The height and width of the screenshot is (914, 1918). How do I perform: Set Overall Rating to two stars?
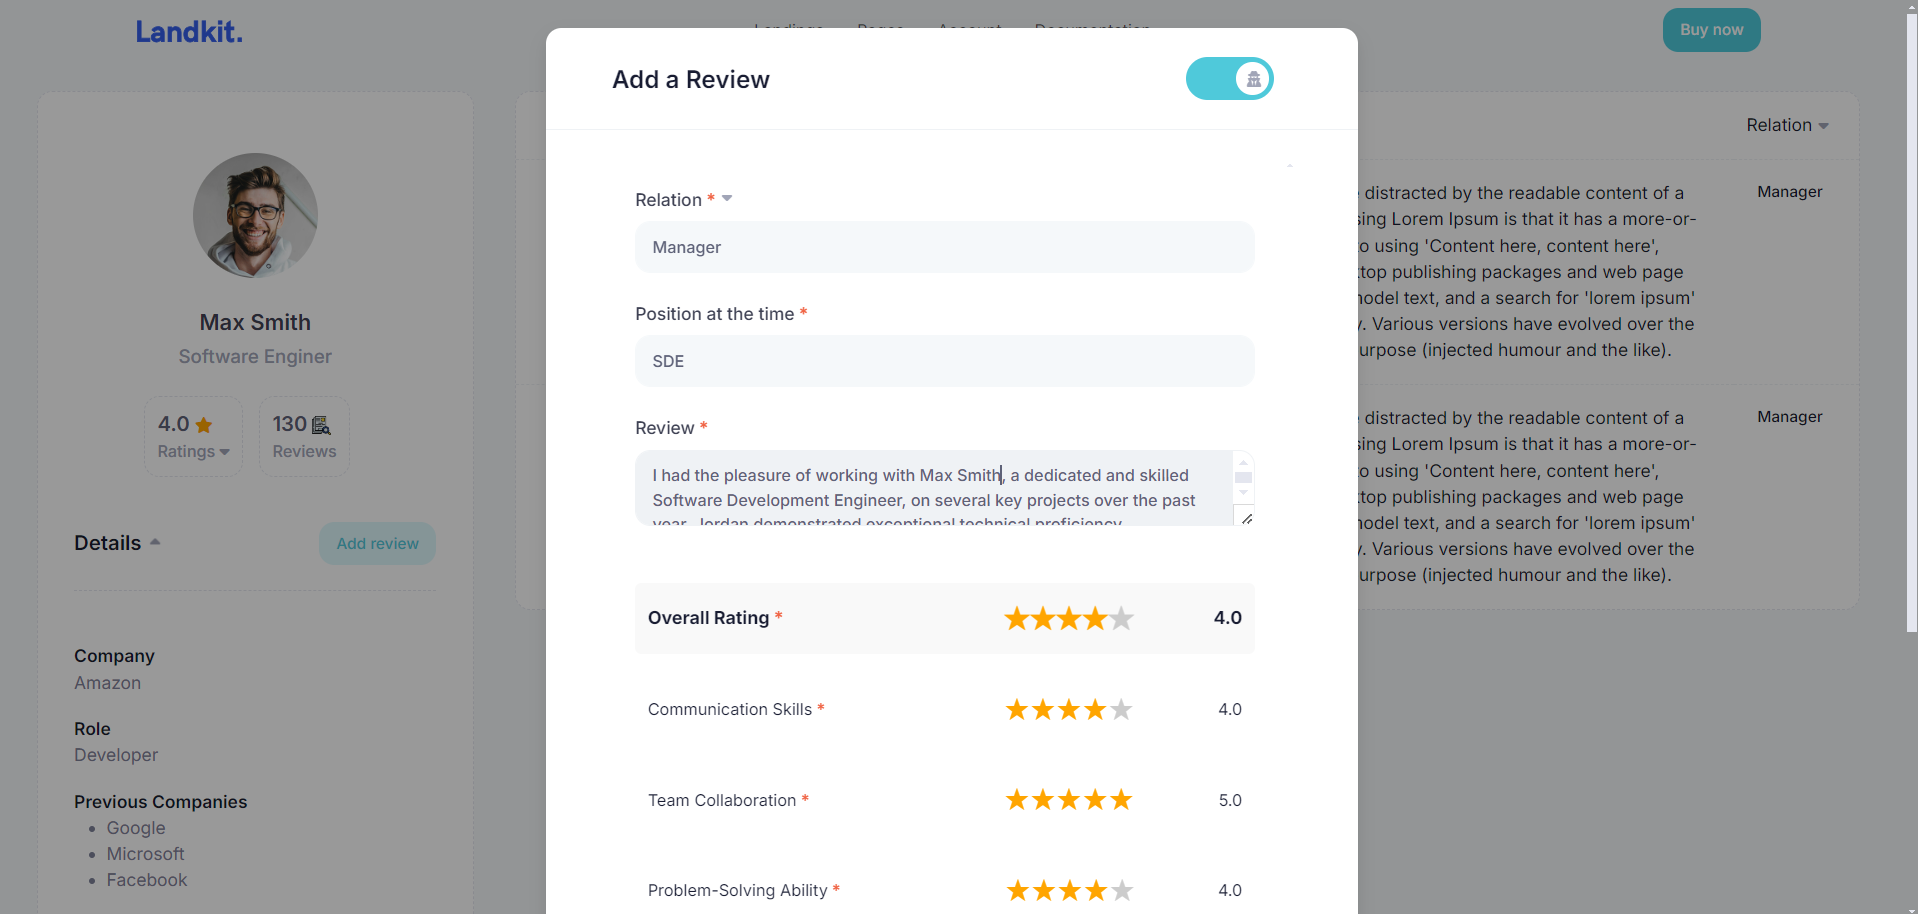[x=1043, y=618]
